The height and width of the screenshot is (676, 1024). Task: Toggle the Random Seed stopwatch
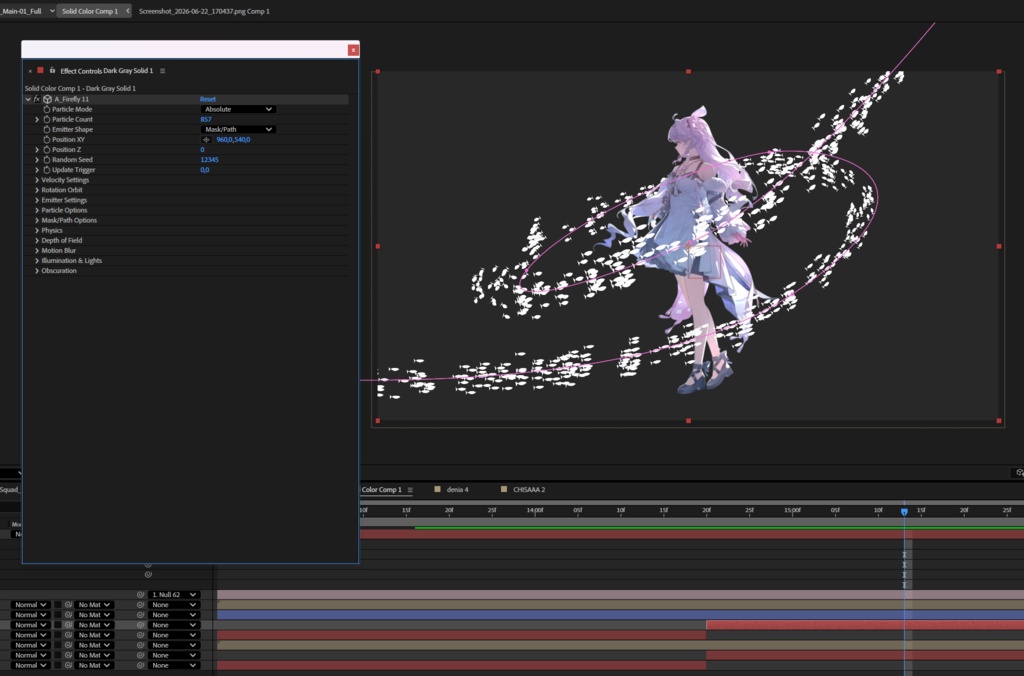pyautogui.click(x=46, y=159)
